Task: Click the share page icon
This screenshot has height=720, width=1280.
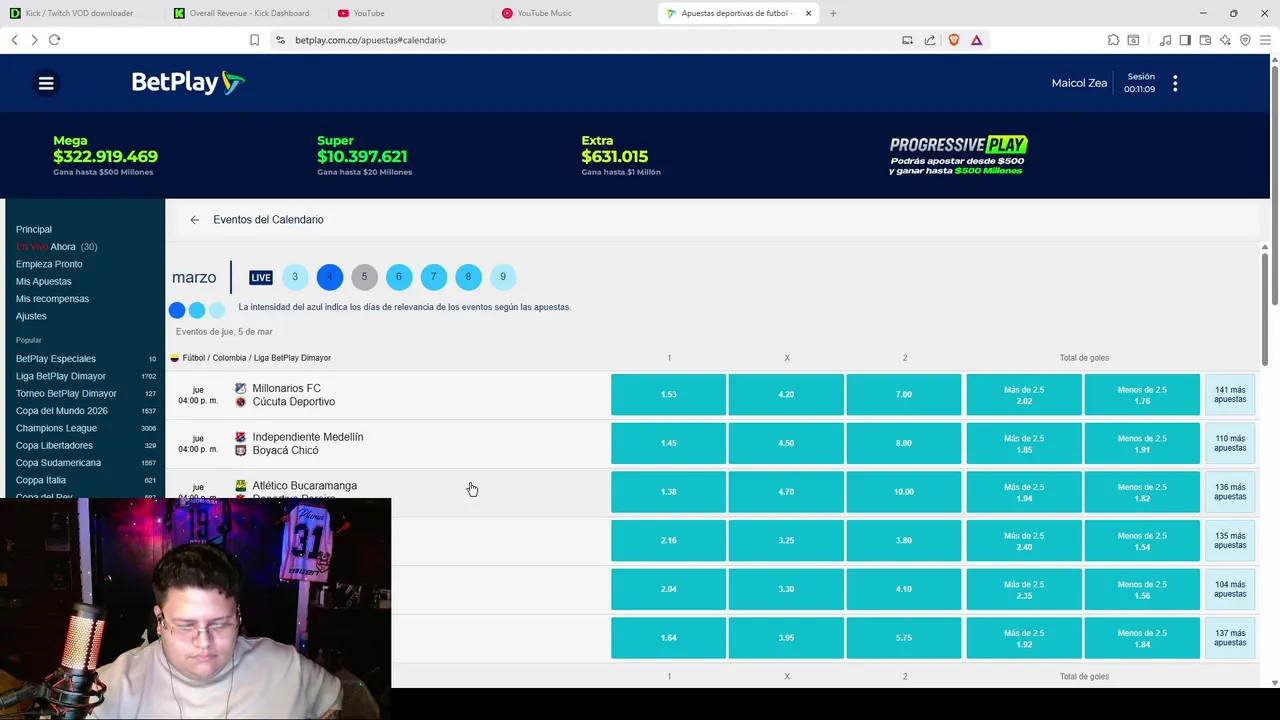Action: point(930,40)
